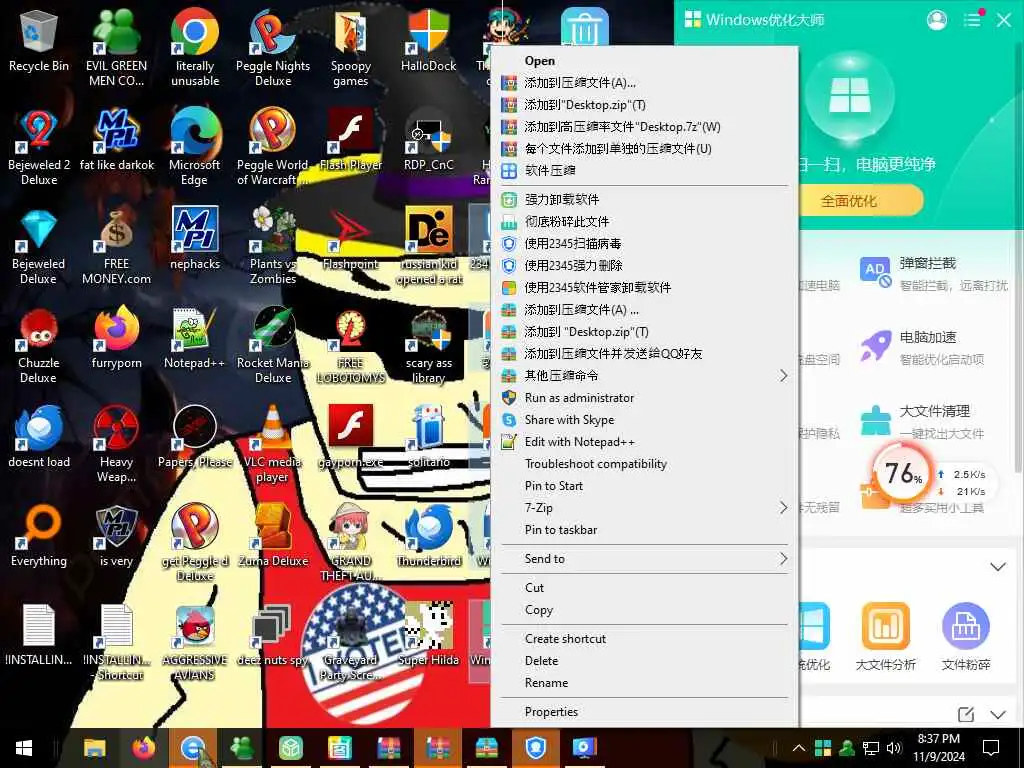Expand the 7-Zip submenu
This screenshot has width=1024, height=768.
[x=645, y=507]
